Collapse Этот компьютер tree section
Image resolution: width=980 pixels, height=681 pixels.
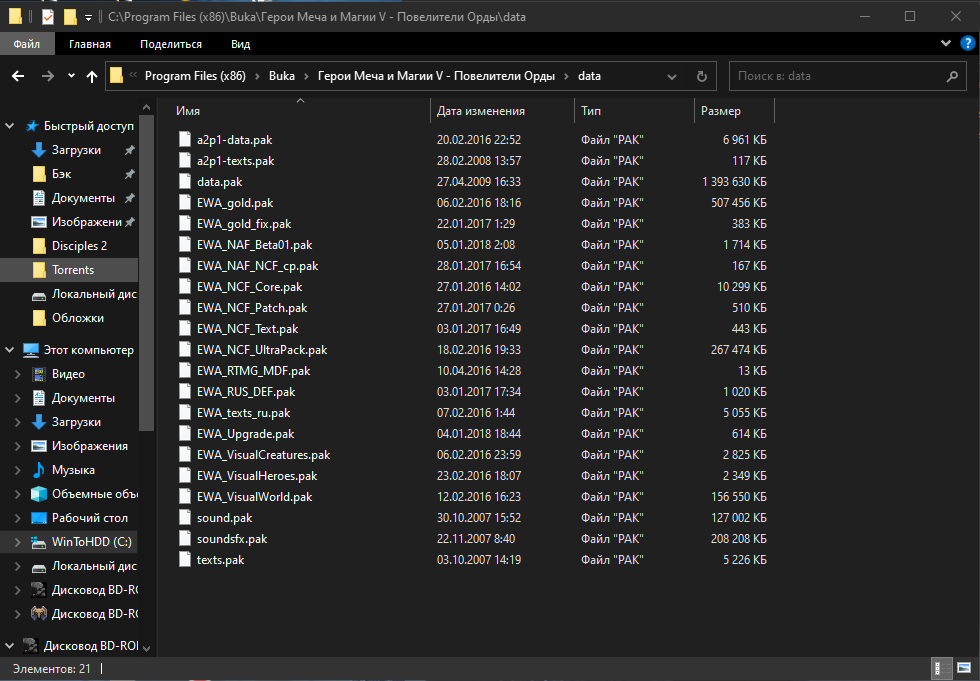click(9, 350)
